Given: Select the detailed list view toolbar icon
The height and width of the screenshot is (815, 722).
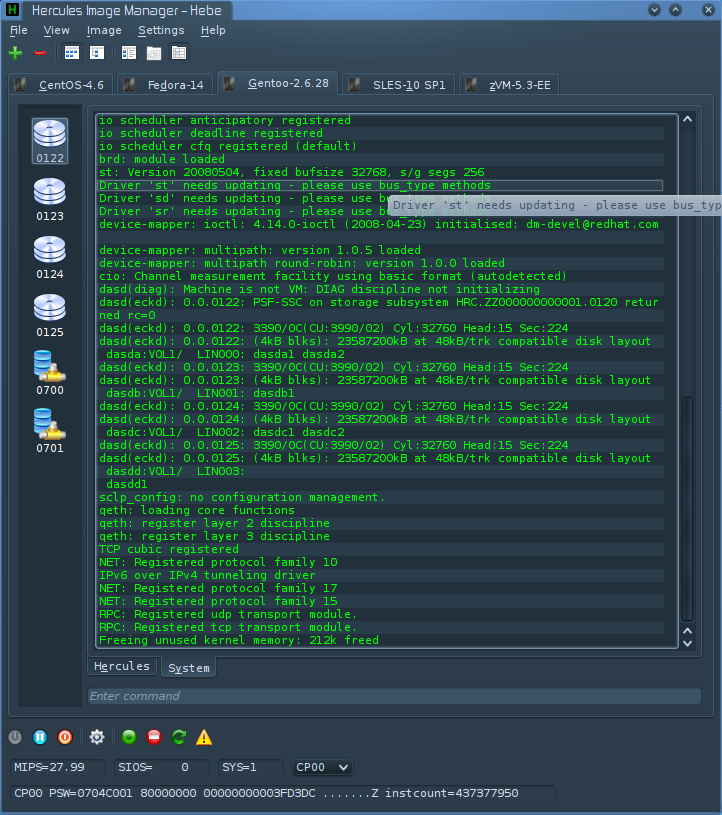Looking at the screenshot, I should [x=128, y=53].
